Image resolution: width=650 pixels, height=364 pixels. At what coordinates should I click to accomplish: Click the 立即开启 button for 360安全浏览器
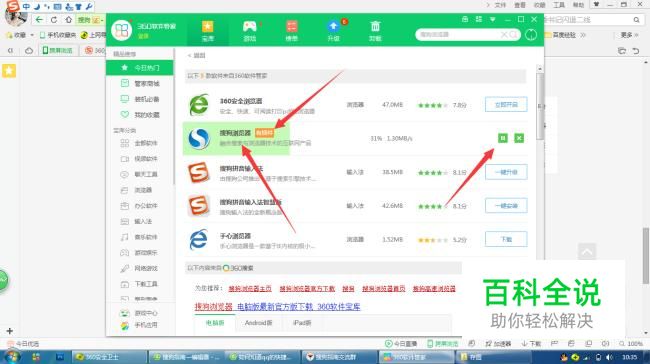(x=506, y=104)
